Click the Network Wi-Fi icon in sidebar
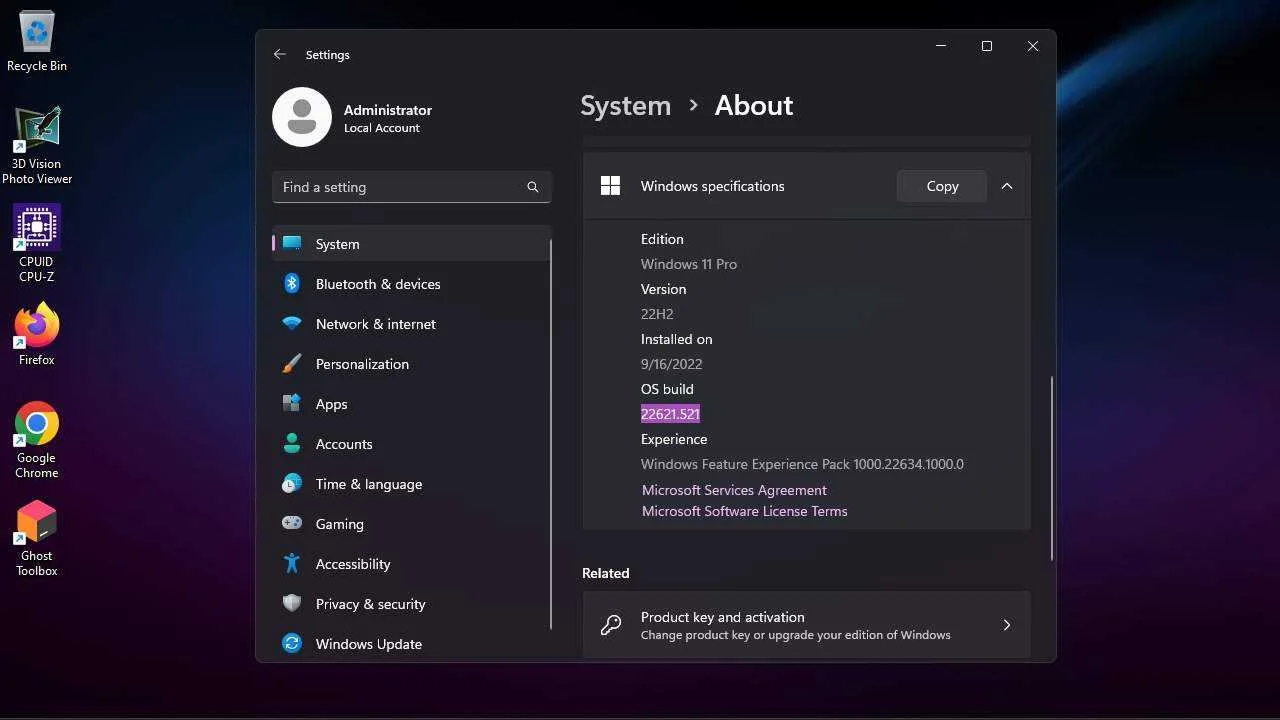Screen dimensions: 1280x720 point(292,324)
